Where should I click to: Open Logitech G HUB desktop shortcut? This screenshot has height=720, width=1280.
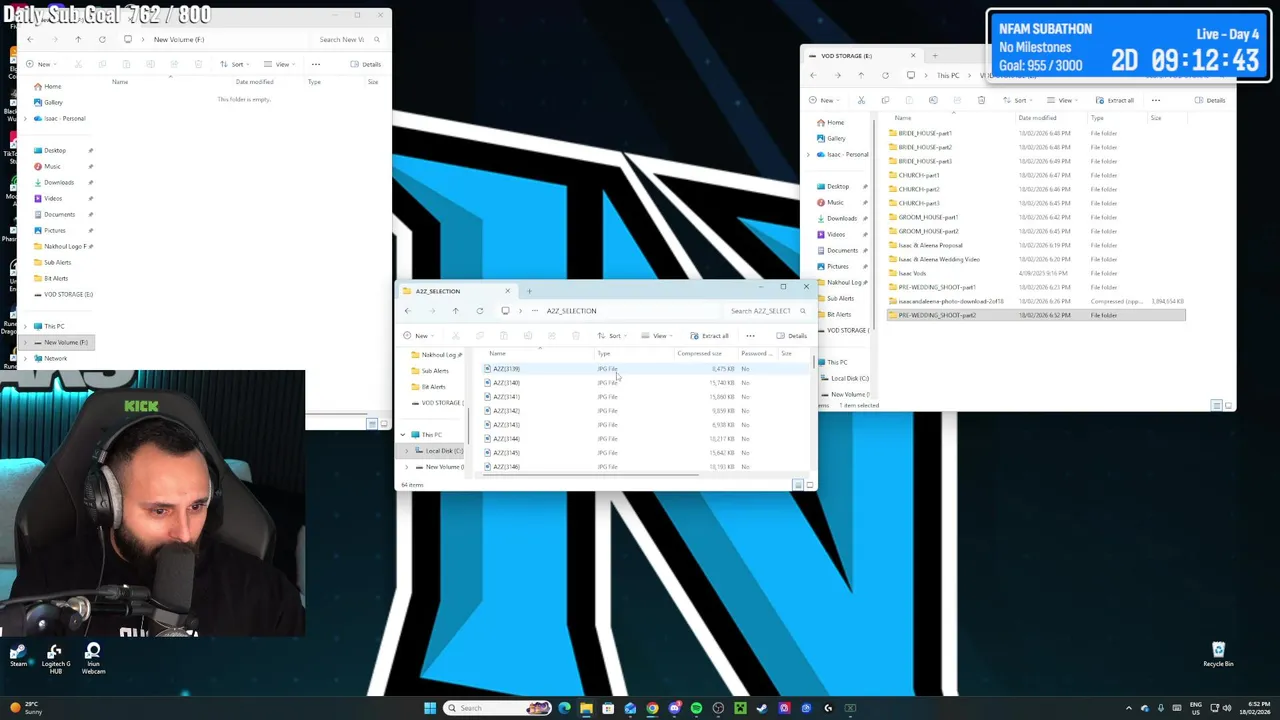point(55,659)
